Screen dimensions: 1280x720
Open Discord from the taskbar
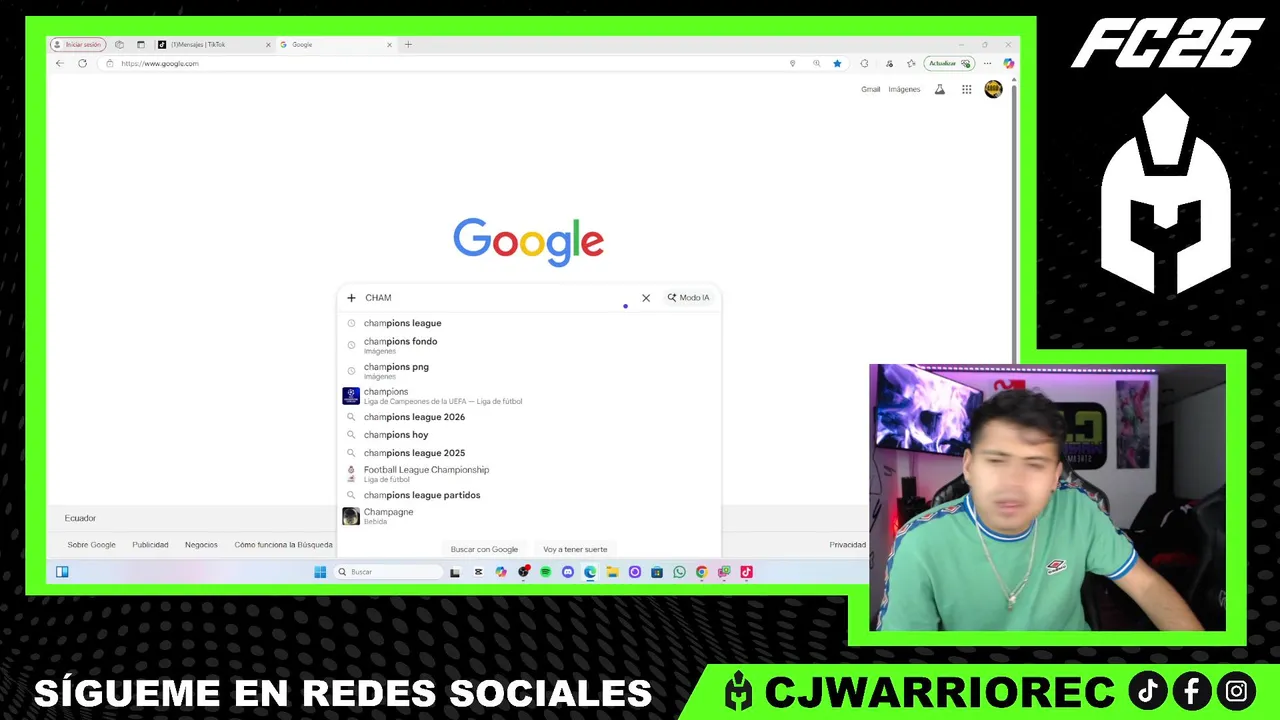click(568, 572)
